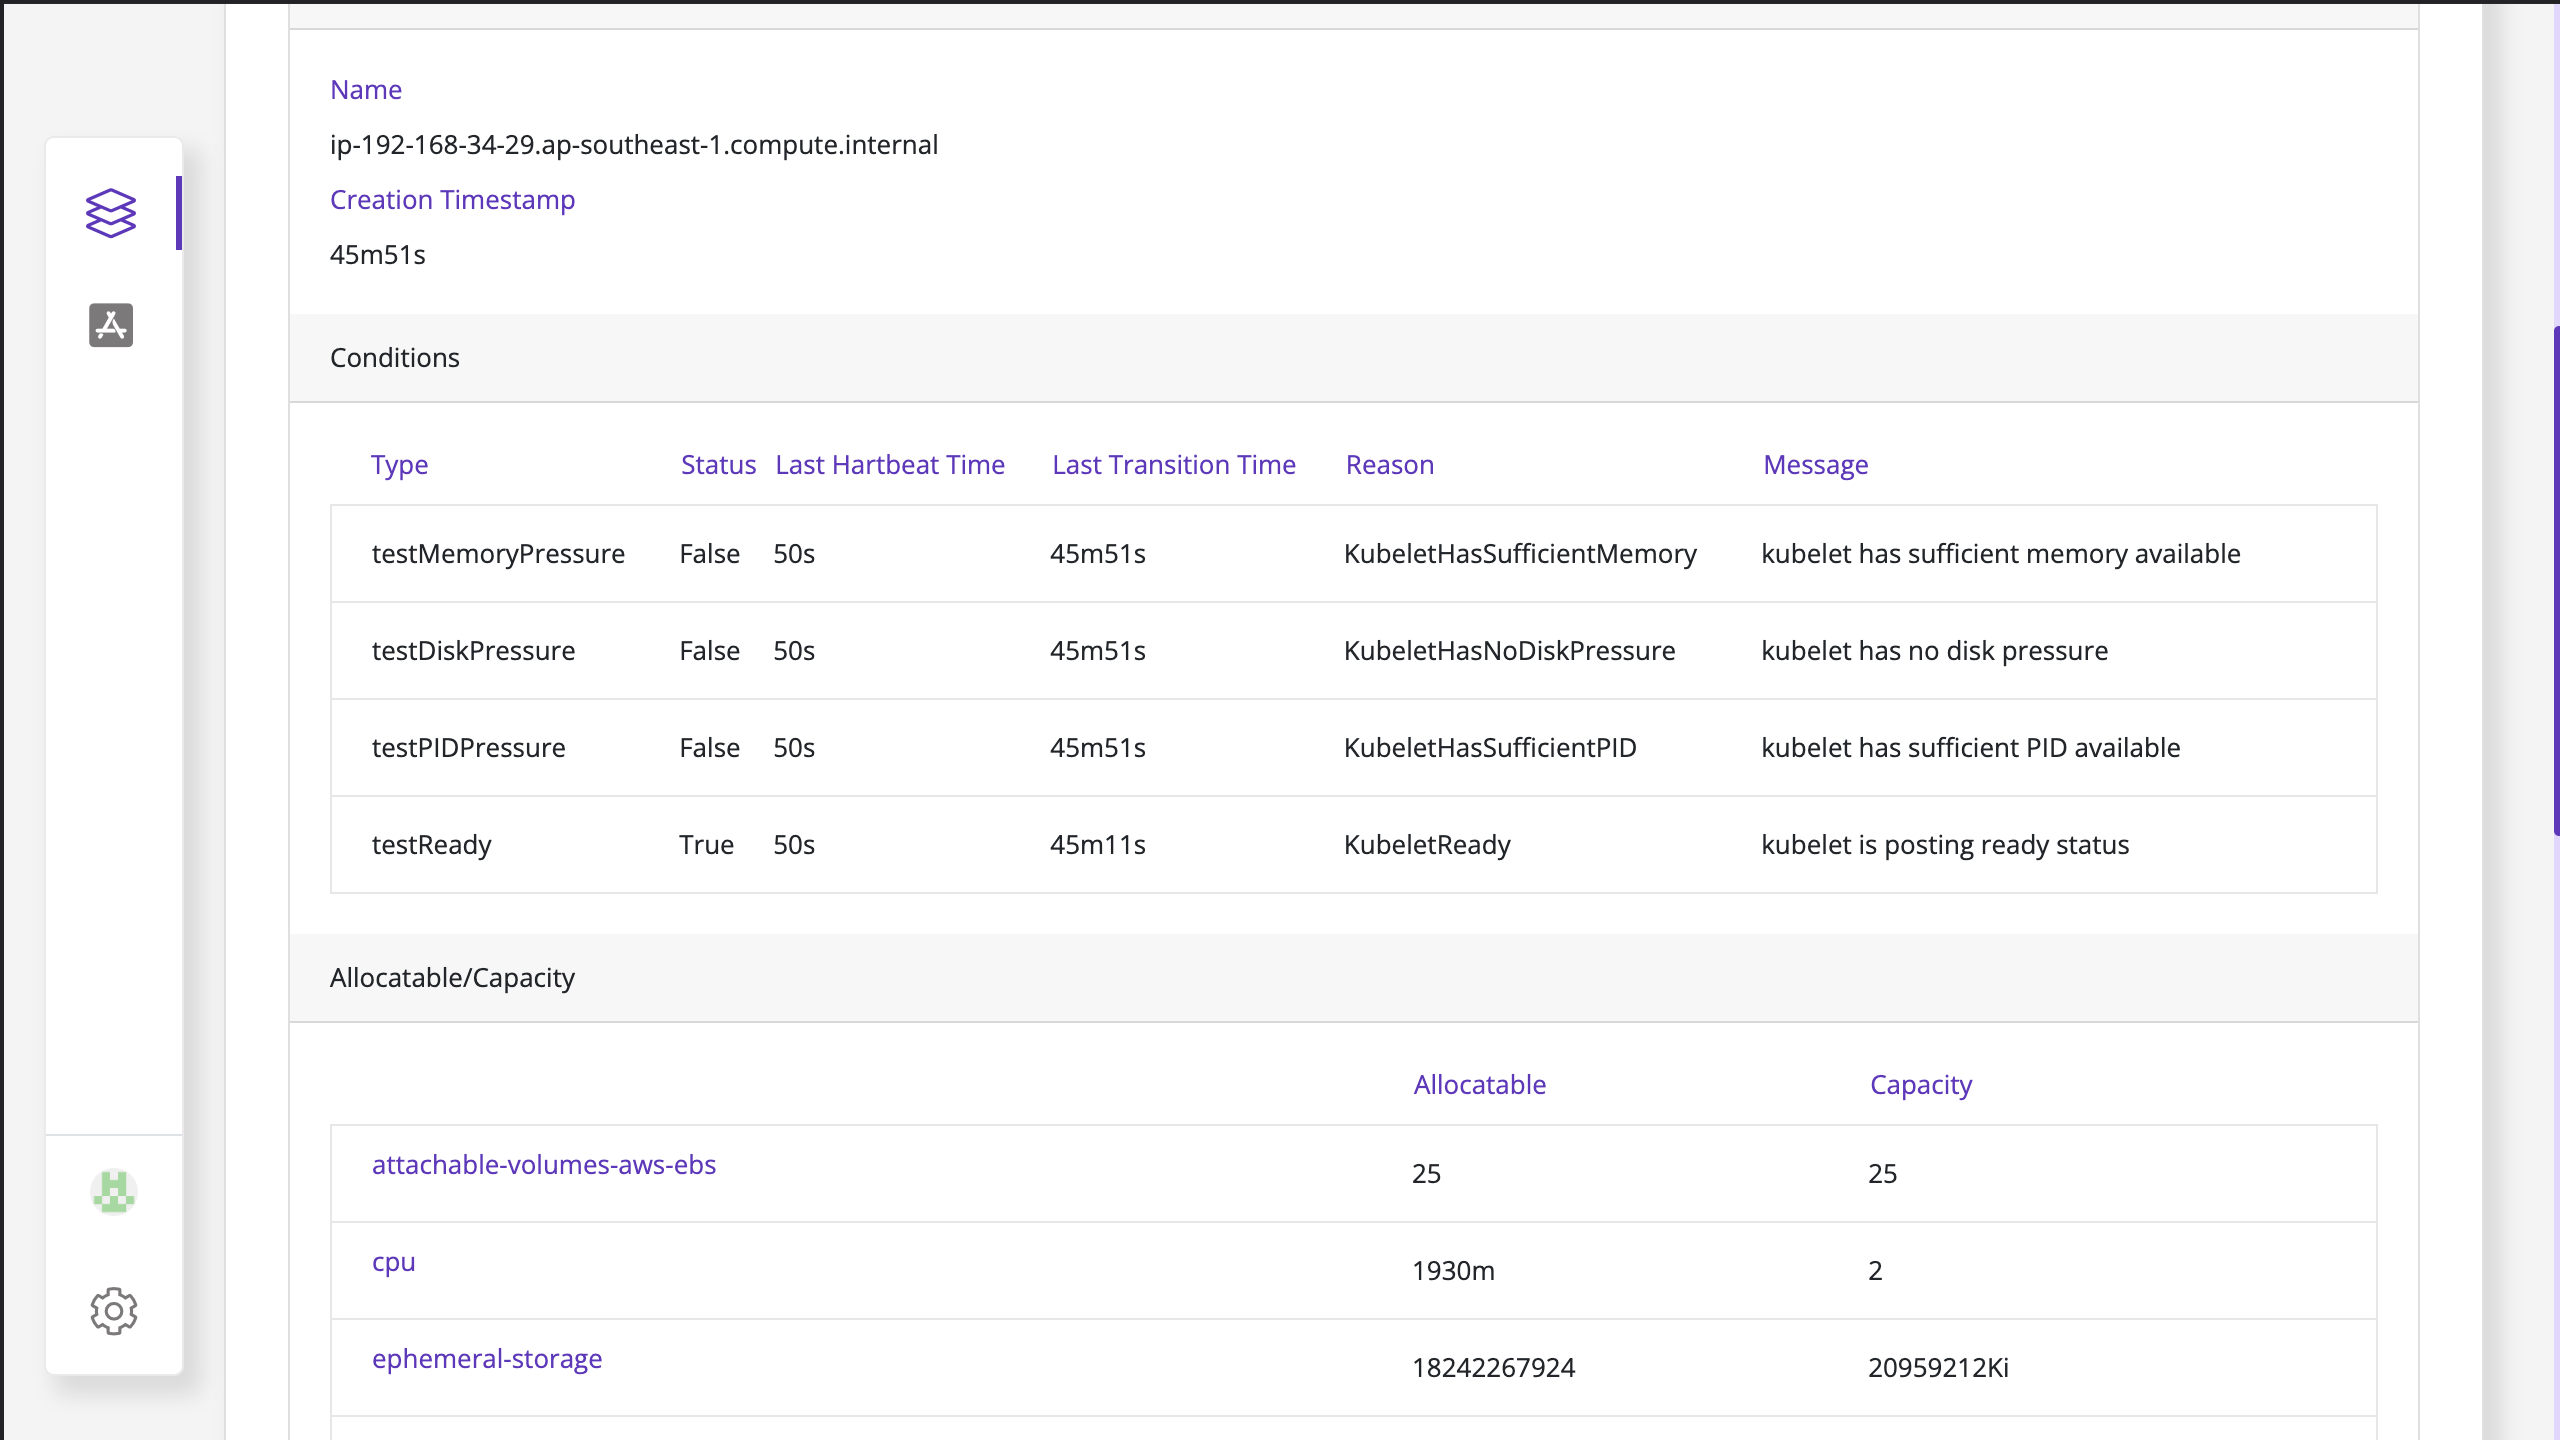The width and height of the screenshot is (2560, 1440).
Task: Click the green user avatar icon
Action: coord(113,1192)
